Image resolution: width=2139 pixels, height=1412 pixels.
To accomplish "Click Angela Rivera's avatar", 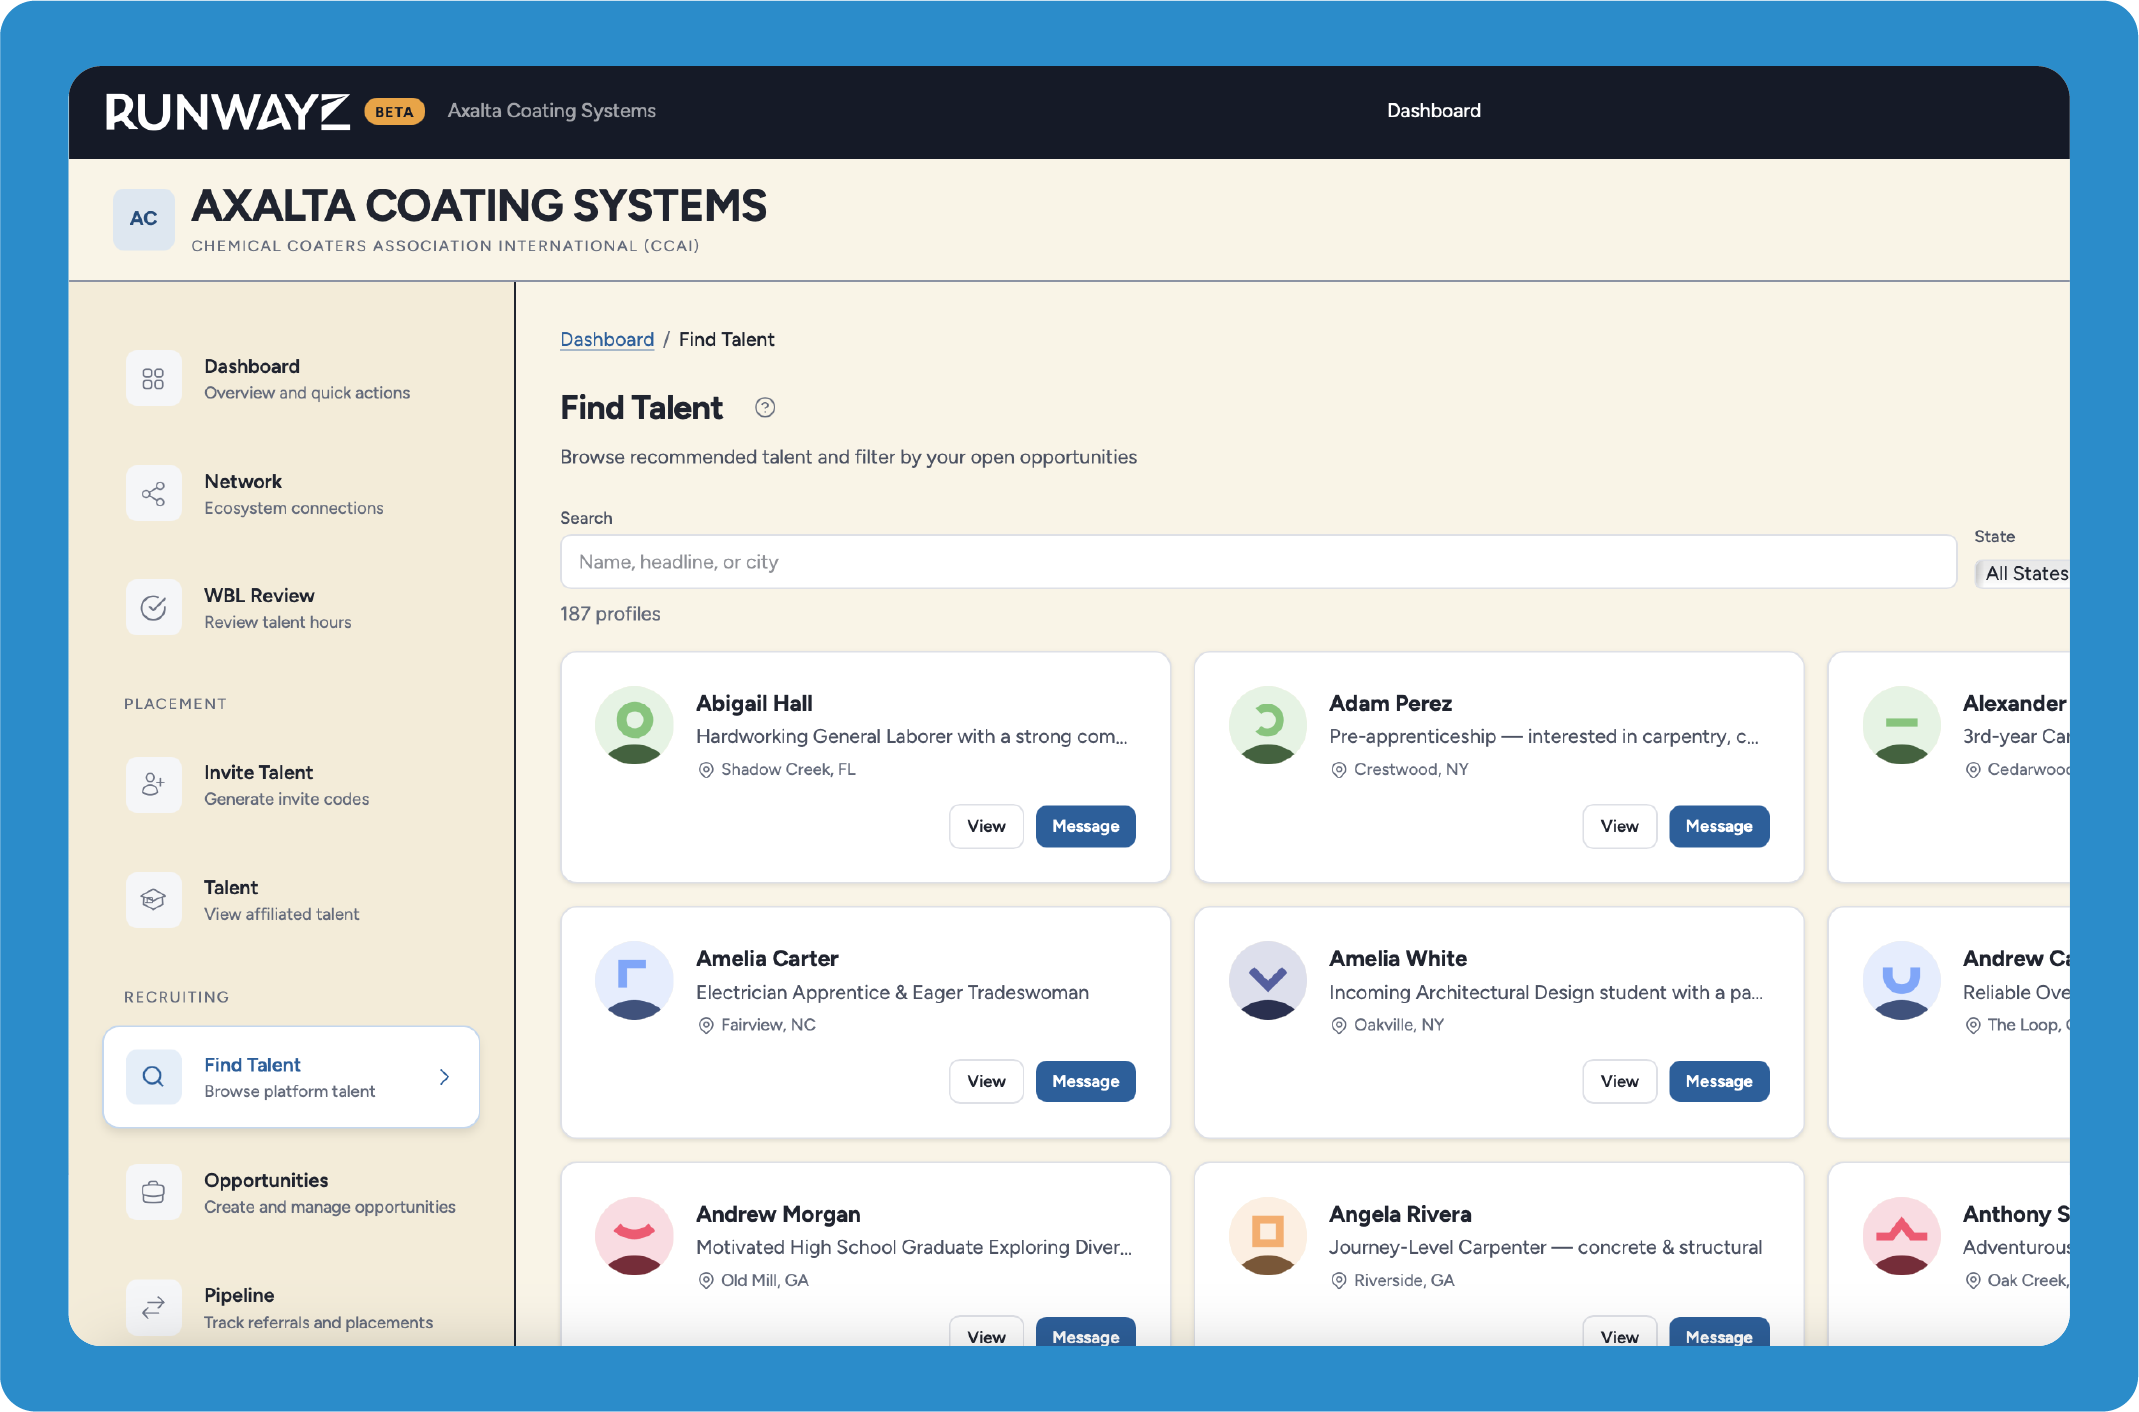I will pyautogui.click(x=1267, y=1236).
